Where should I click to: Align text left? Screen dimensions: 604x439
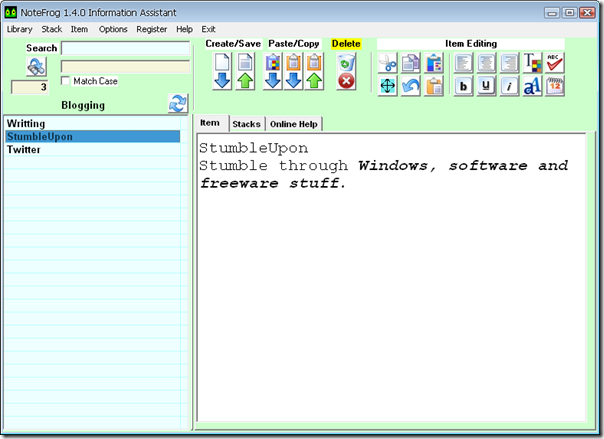pos(463,63)
